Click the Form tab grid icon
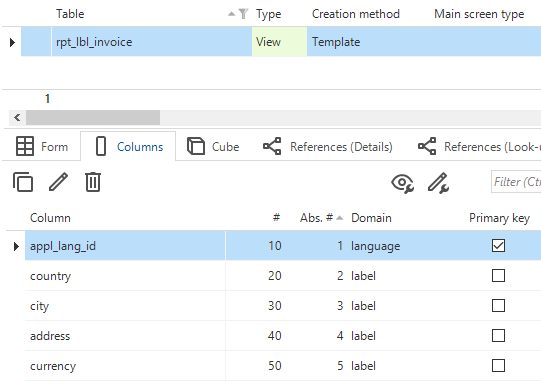 (25, 146)
